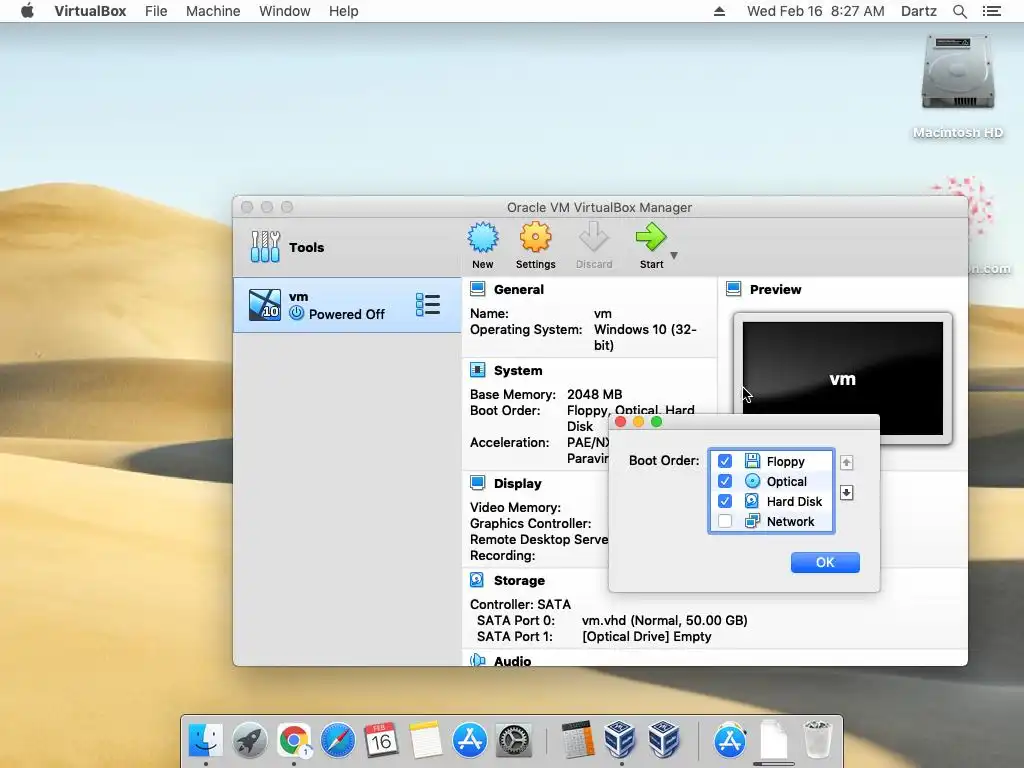Uncheck the Floppy boot device checkbox
The height and width of the screenshot is (768, 1024).
pyautogui.click(x=725, y=461)
